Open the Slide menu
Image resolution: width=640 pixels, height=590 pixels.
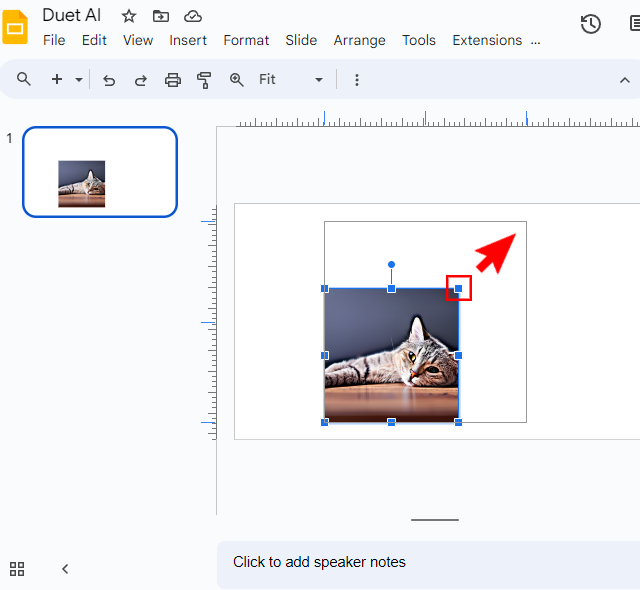tap(301, 40)
